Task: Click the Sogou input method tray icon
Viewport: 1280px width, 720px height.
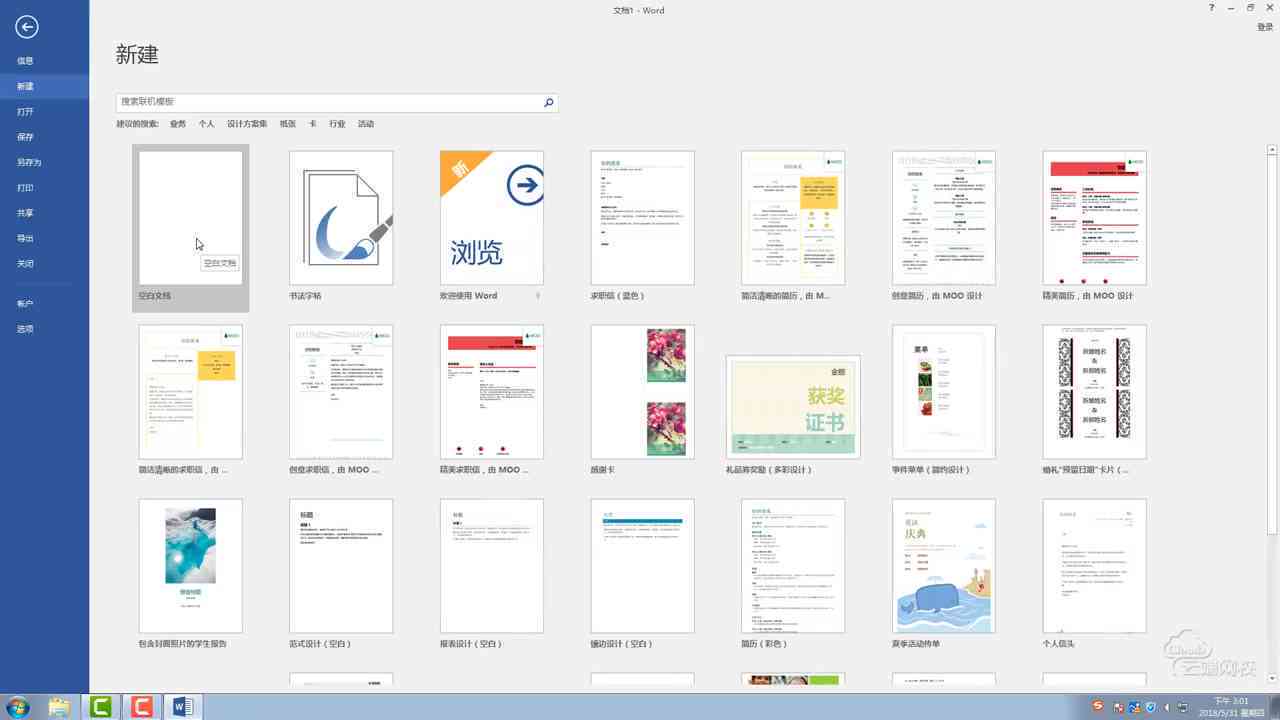Action: (x=1098, y=707)
